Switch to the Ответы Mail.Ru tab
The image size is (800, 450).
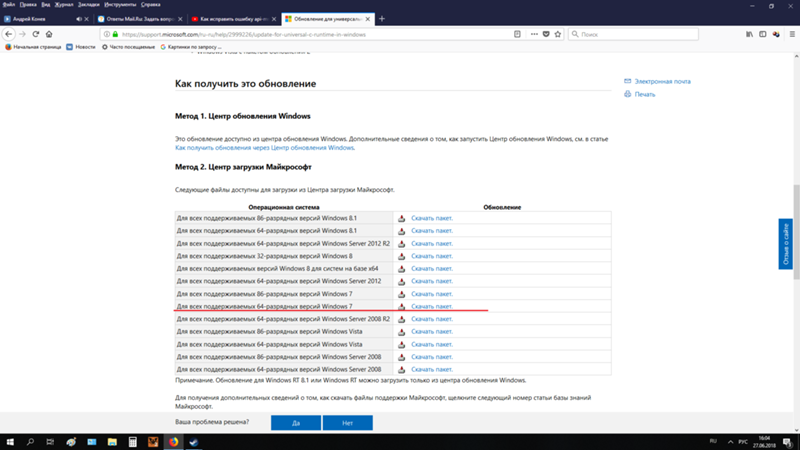coord(140,19)
